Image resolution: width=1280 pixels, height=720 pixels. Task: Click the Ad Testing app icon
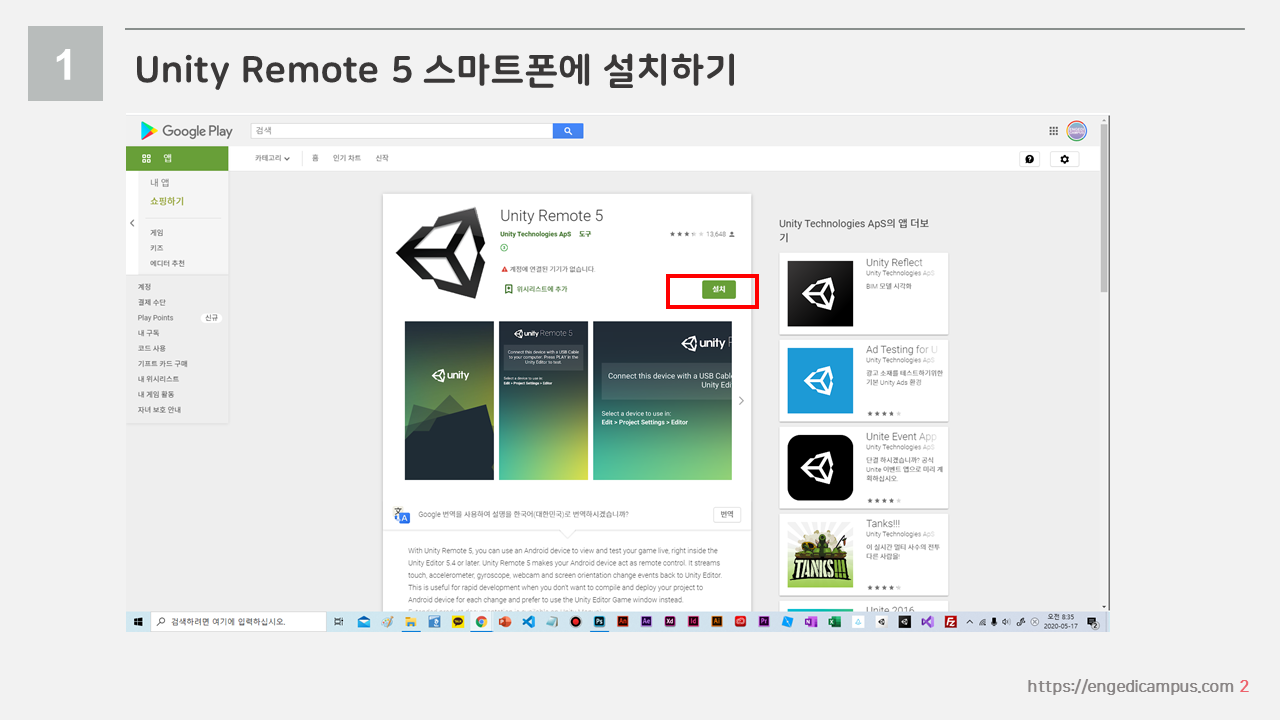click(x=820, y=380)
